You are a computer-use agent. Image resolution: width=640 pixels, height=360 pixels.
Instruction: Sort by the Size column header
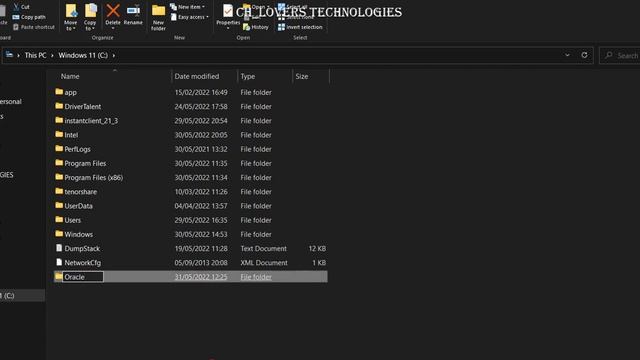(302, 76)
